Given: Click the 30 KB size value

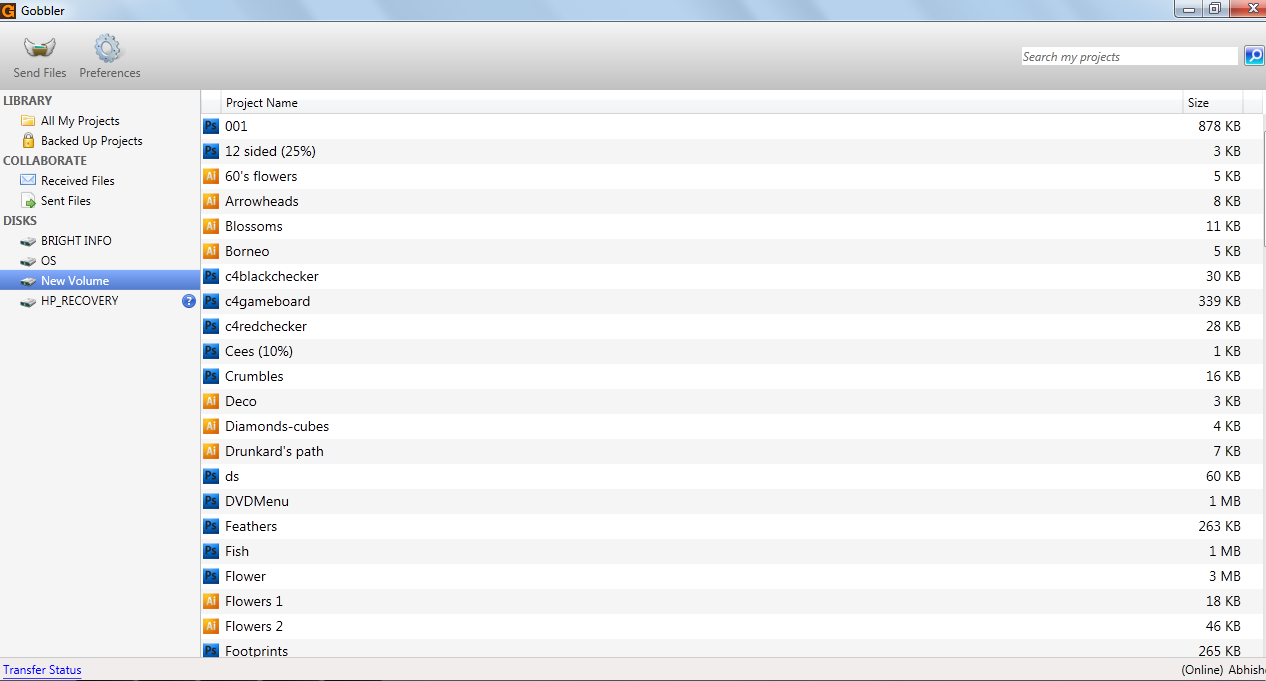Looking at the screenshot, I should point(1223,276).
